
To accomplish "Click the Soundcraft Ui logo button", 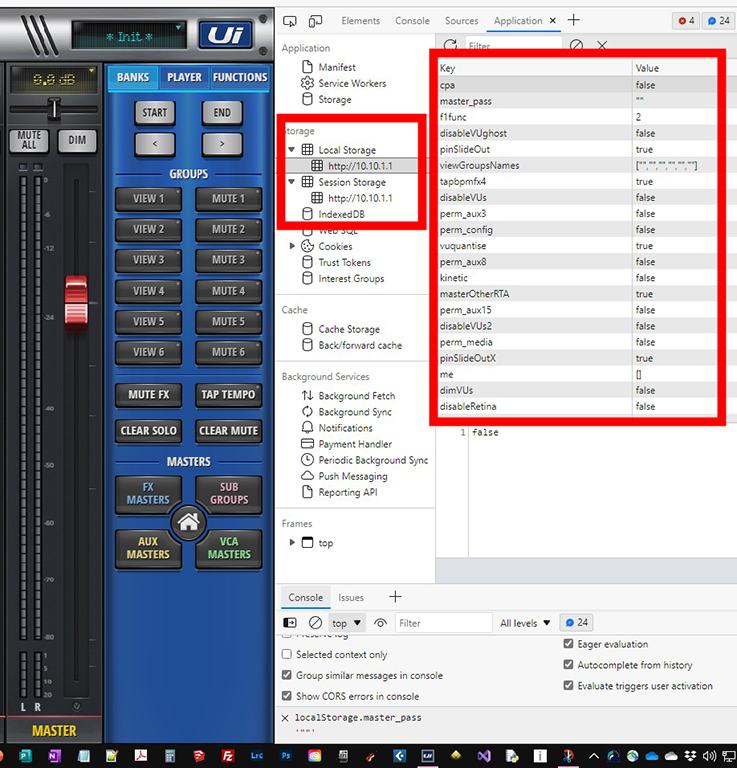I will [226, 35].
